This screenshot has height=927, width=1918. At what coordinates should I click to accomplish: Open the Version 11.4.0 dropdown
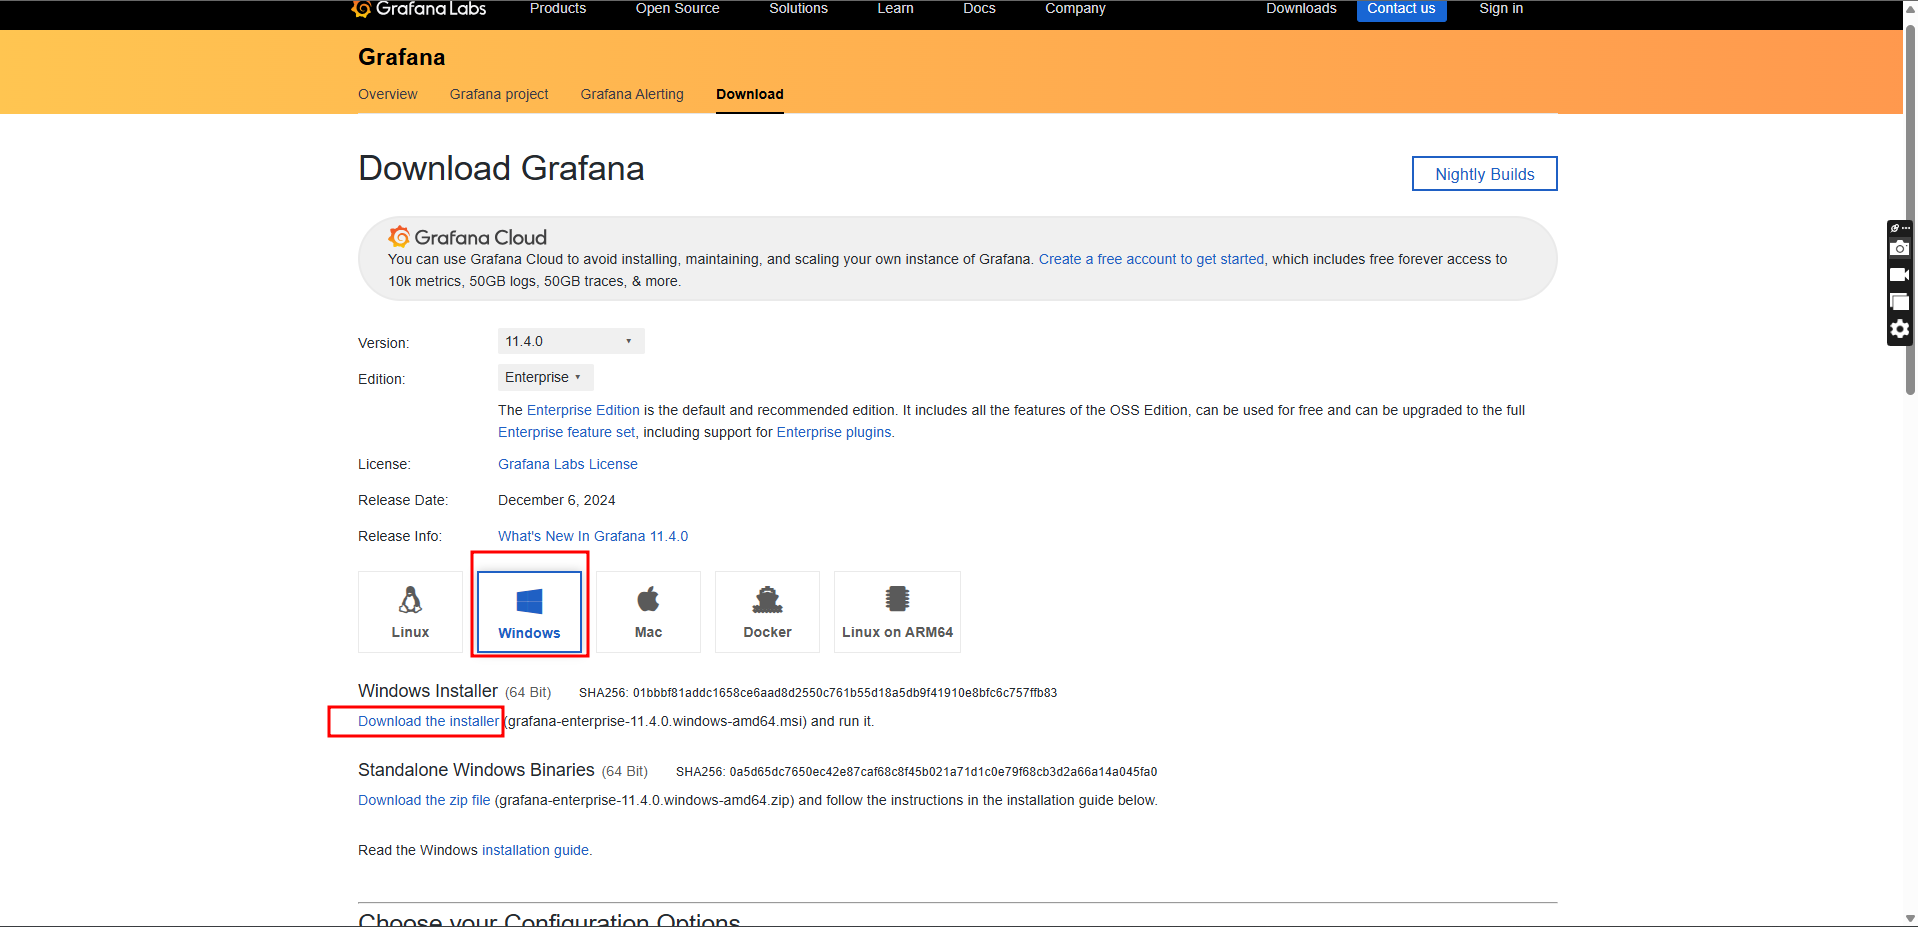(x=571, y=341)
